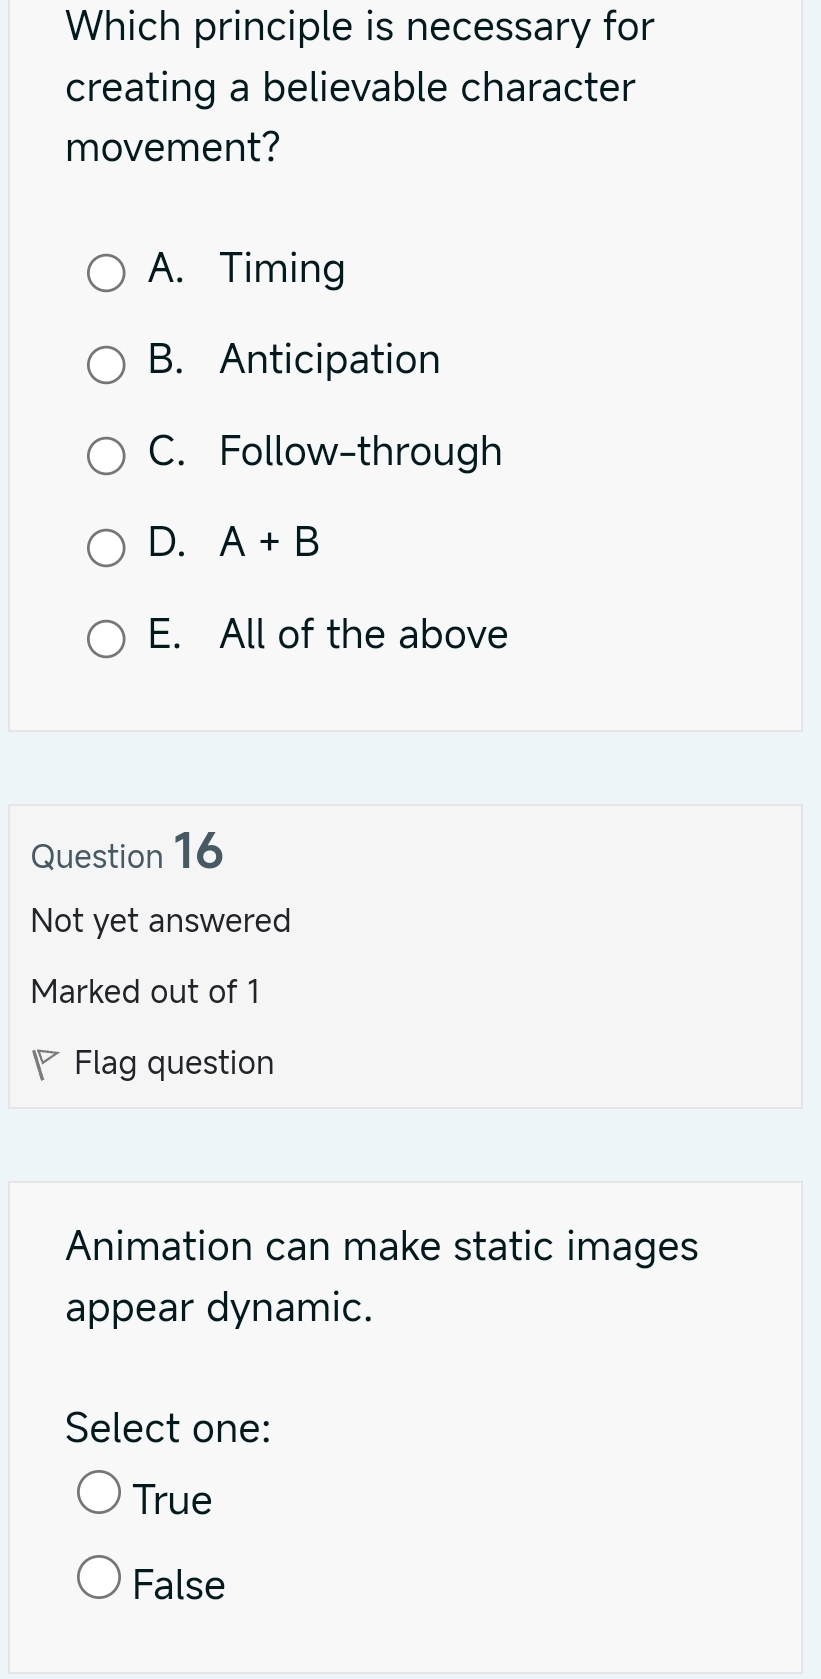Click the Marked out of 1 label
The width and height of the screenshot is (821, 1679).
pyautogui.click(x=146, y=991)
